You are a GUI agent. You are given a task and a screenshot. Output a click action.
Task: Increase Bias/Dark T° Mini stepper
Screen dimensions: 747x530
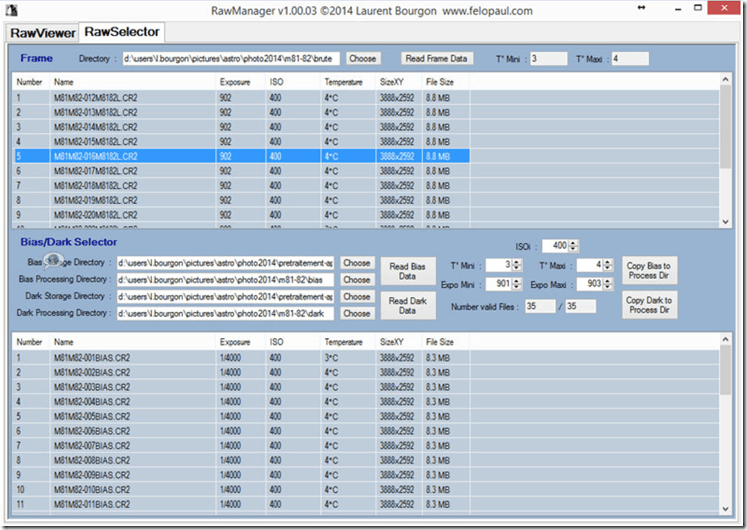[x=516, y=262]
